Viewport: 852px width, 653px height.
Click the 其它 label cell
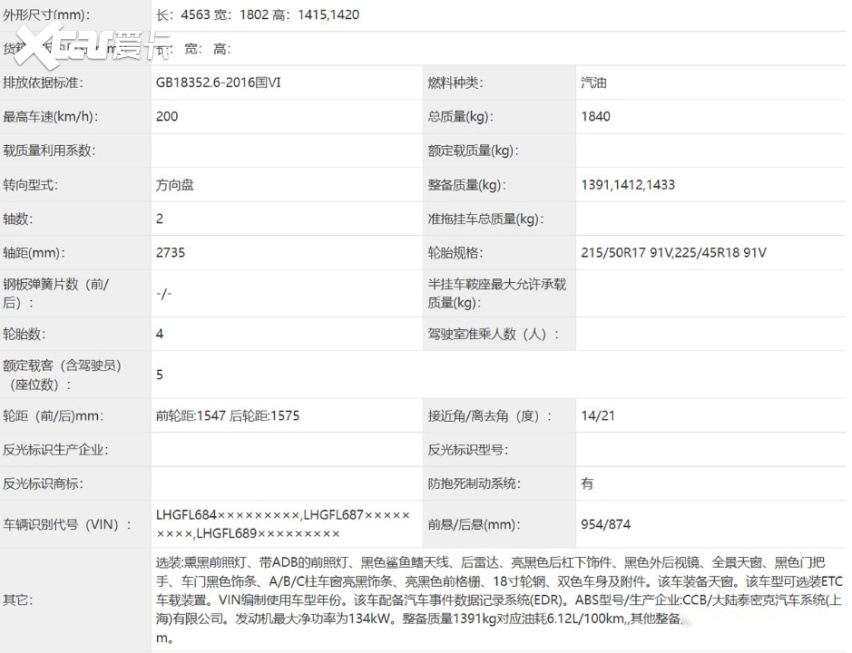[x=18, y=600]
